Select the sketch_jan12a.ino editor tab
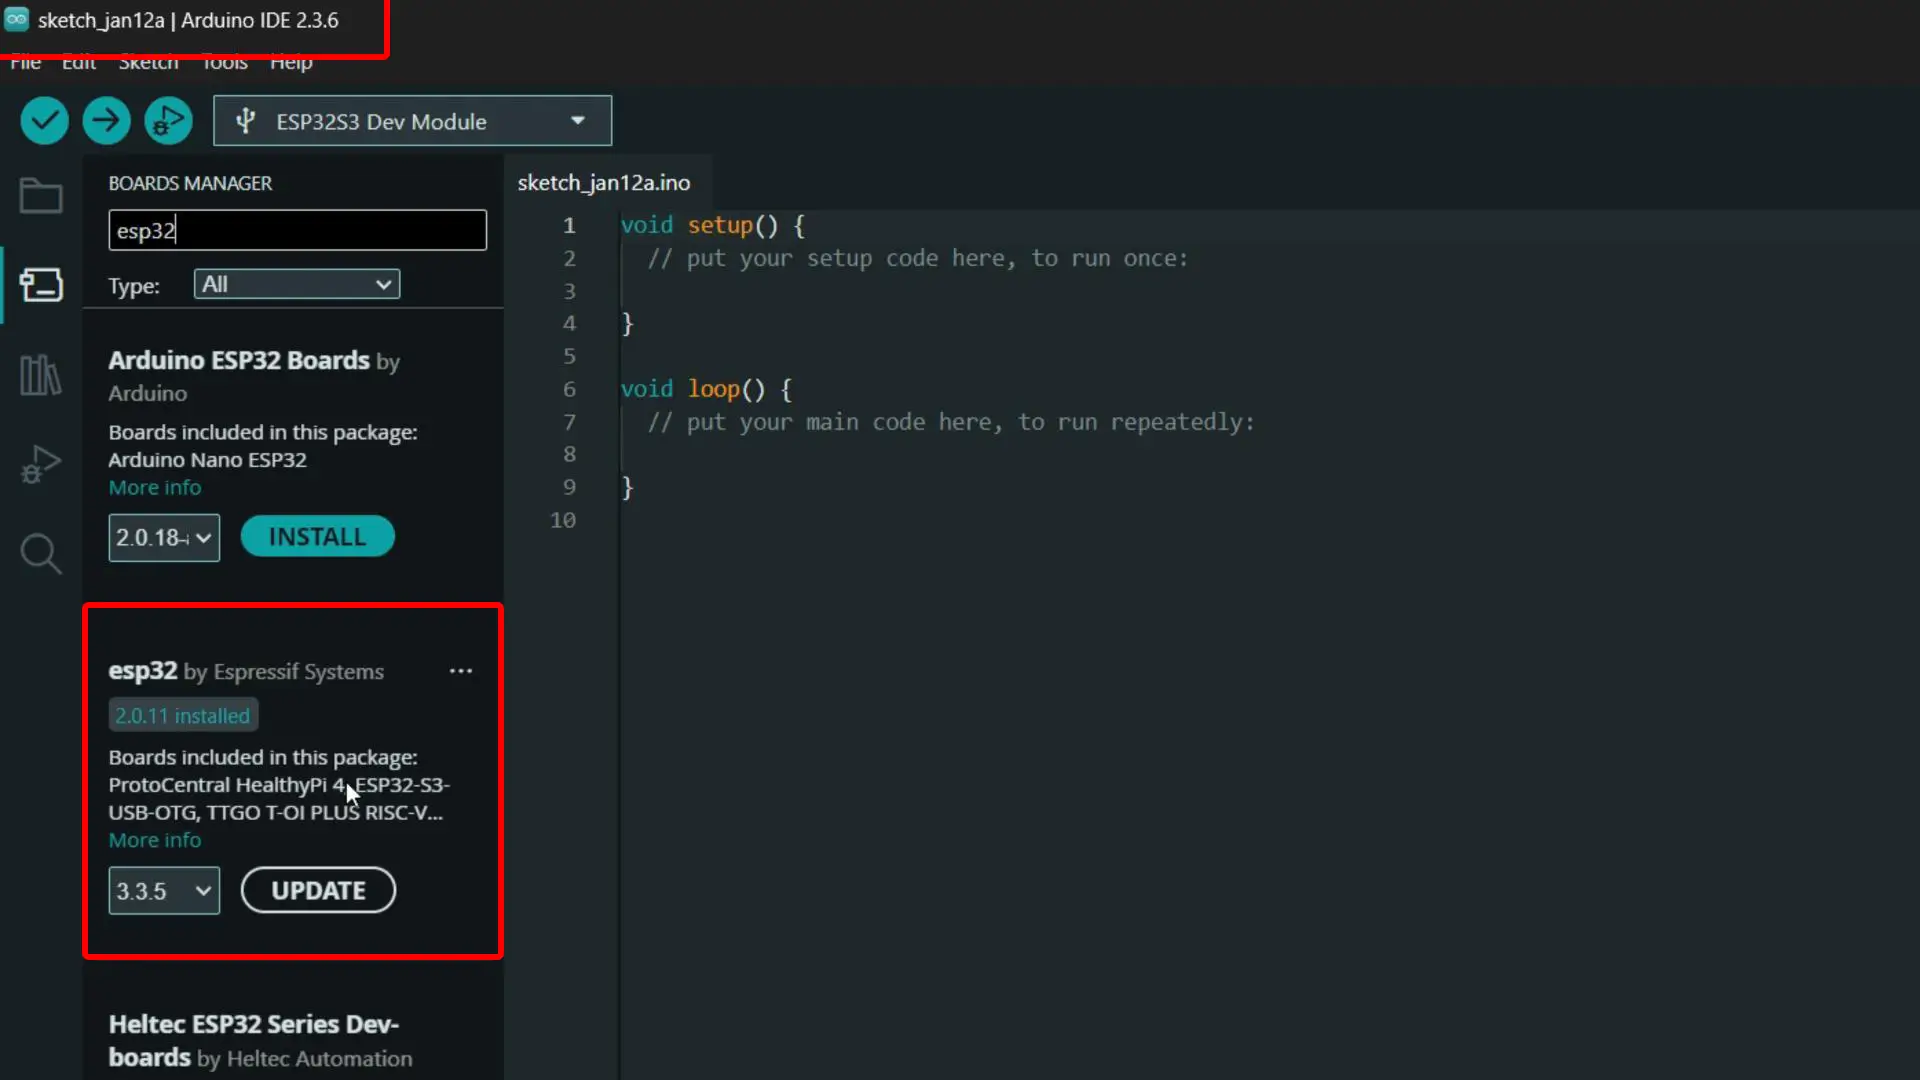Image resolution: width=1920 pixels, height=1080 pixels. click(x=604, y=183)
